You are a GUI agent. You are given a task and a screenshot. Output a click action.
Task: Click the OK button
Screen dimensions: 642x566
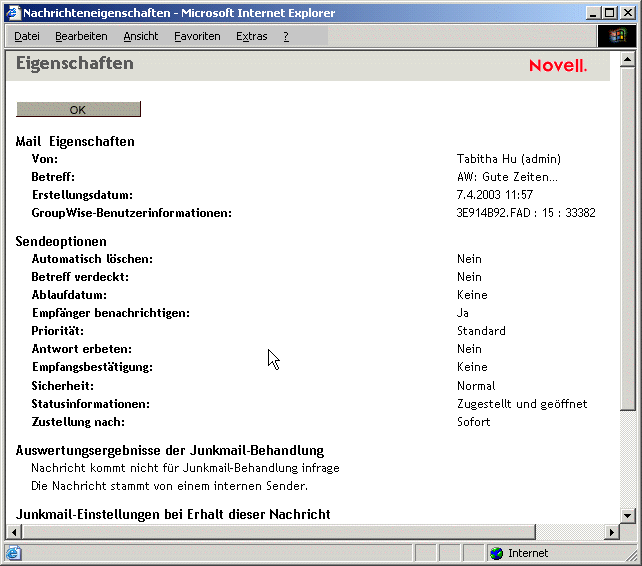point(78,109)
